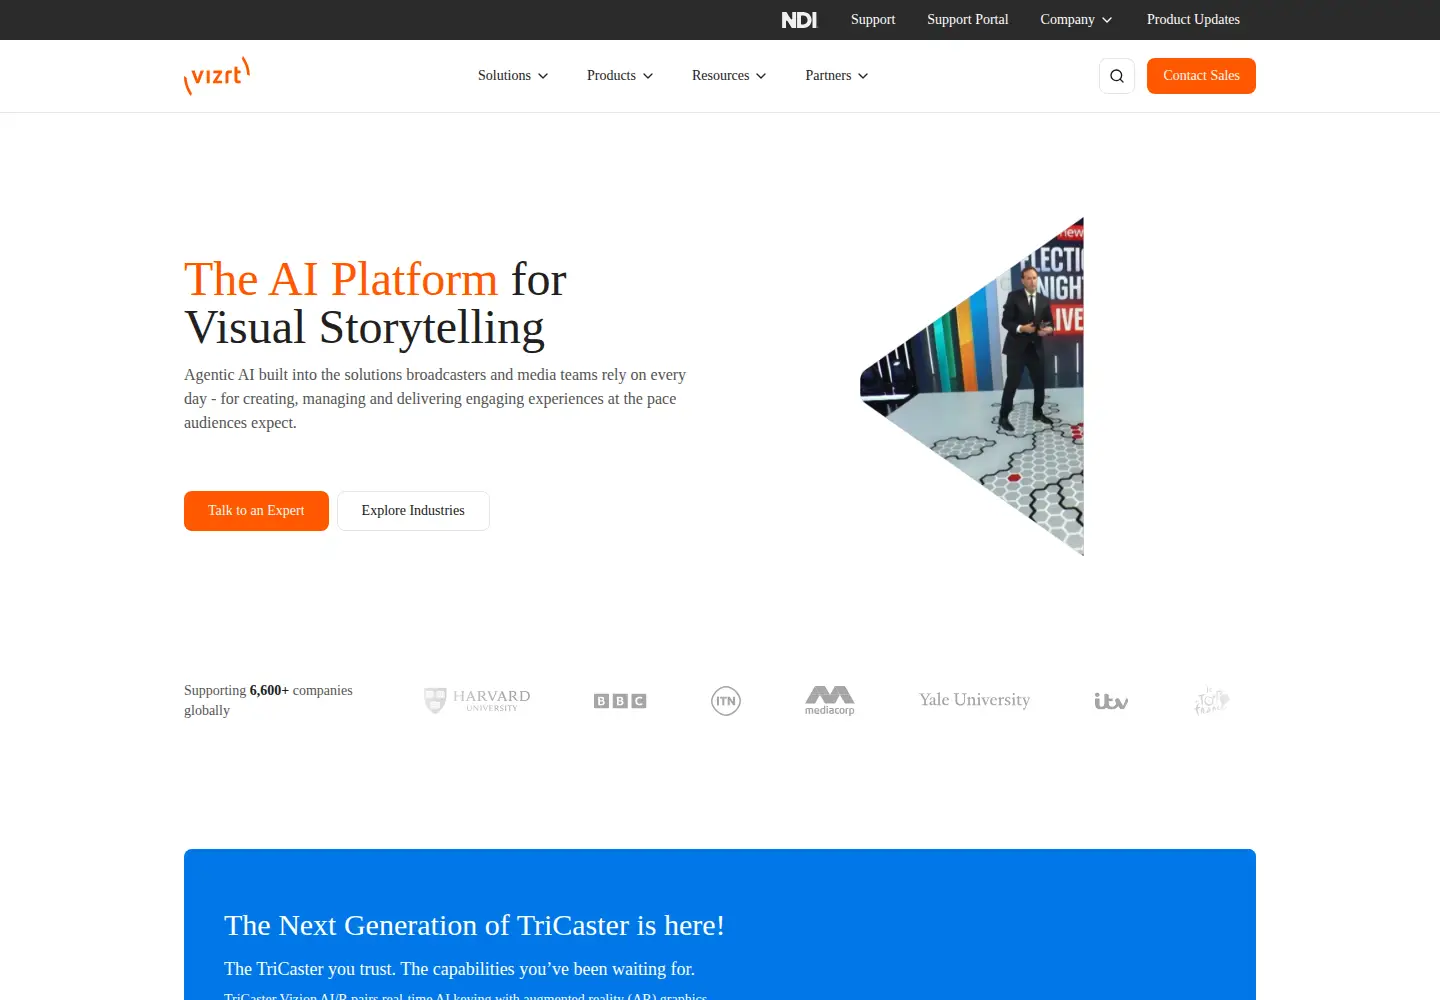The image size is (1440, 1000).
Task: Click the Yale University logo
Action: click(975, 700)
